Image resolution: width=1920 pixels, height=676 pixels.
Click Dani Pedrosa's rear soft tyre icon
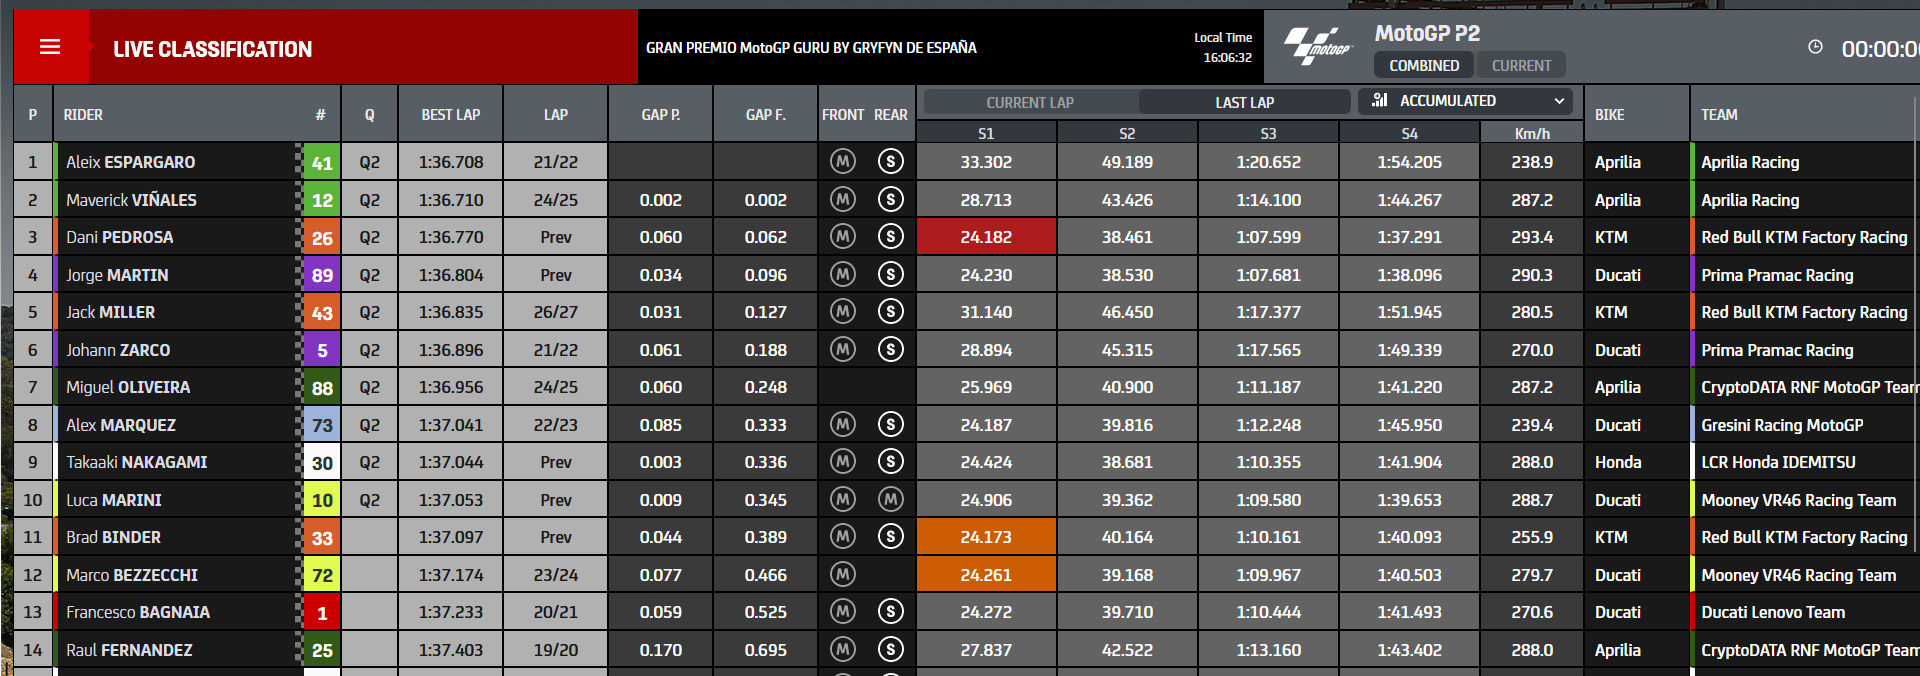(x=890, y=236)
